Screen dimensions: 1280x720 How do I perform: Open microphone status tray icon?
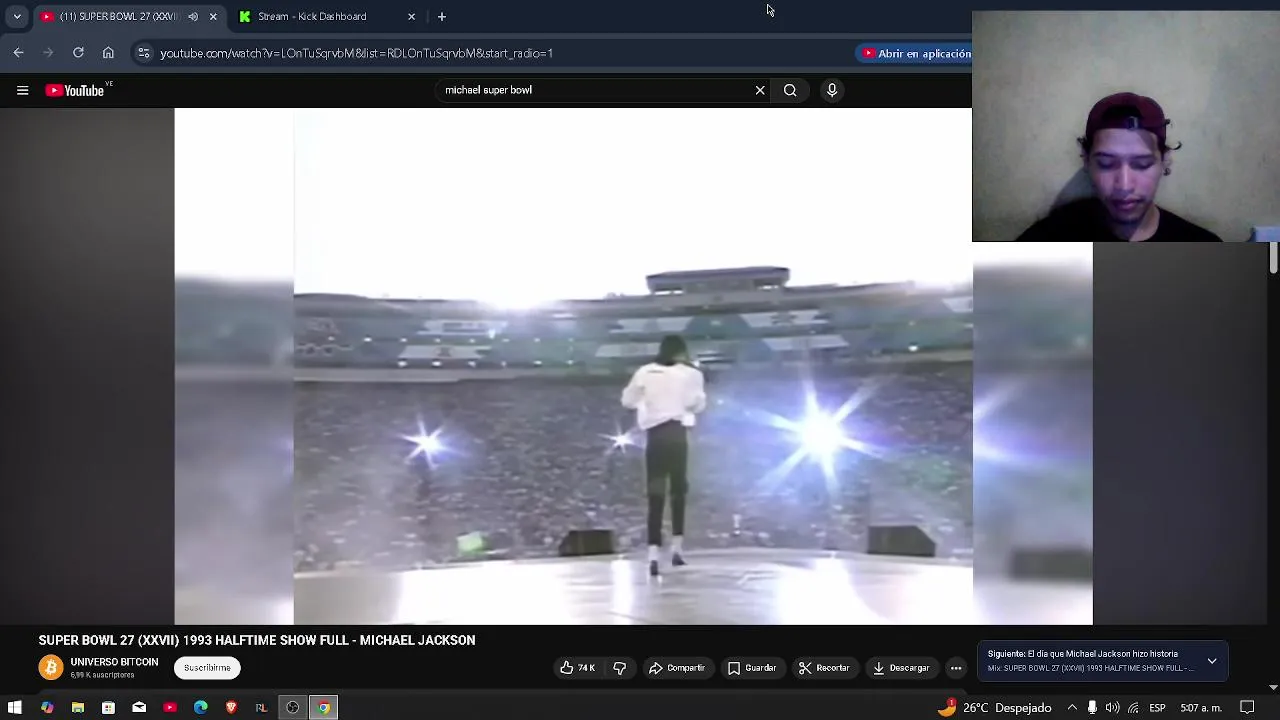click(x=1092, y=708)
